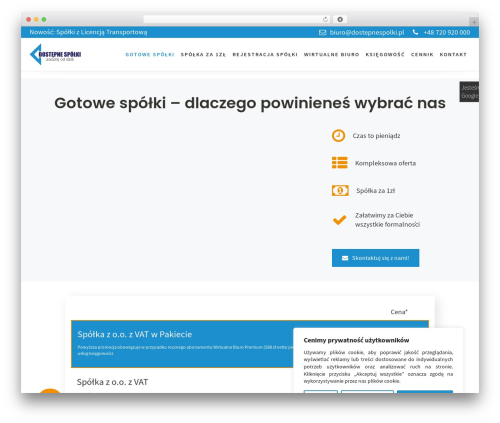Go to Rejestracja Spółki page

click(x=265, y=55)
